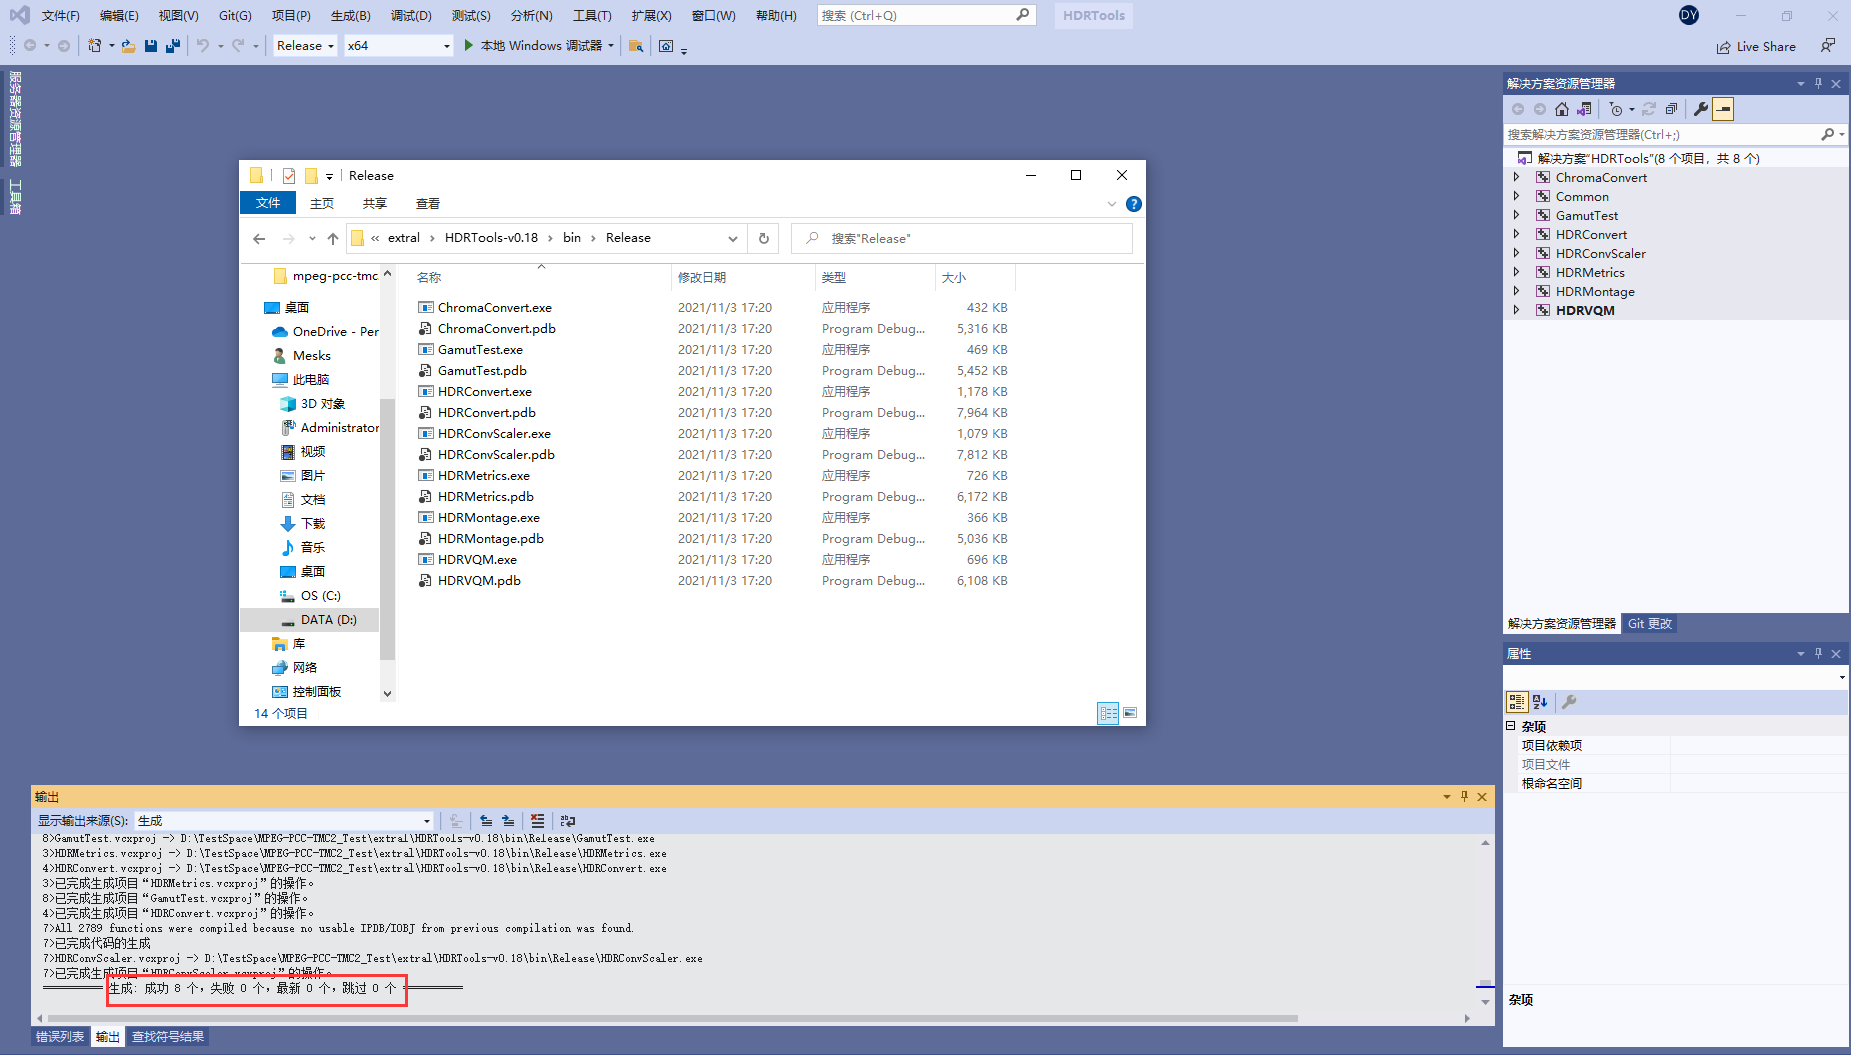This screenshot has height=1055, width=1851.
Task: Expand the HDRConvert project node
Action: point(1516,234)
